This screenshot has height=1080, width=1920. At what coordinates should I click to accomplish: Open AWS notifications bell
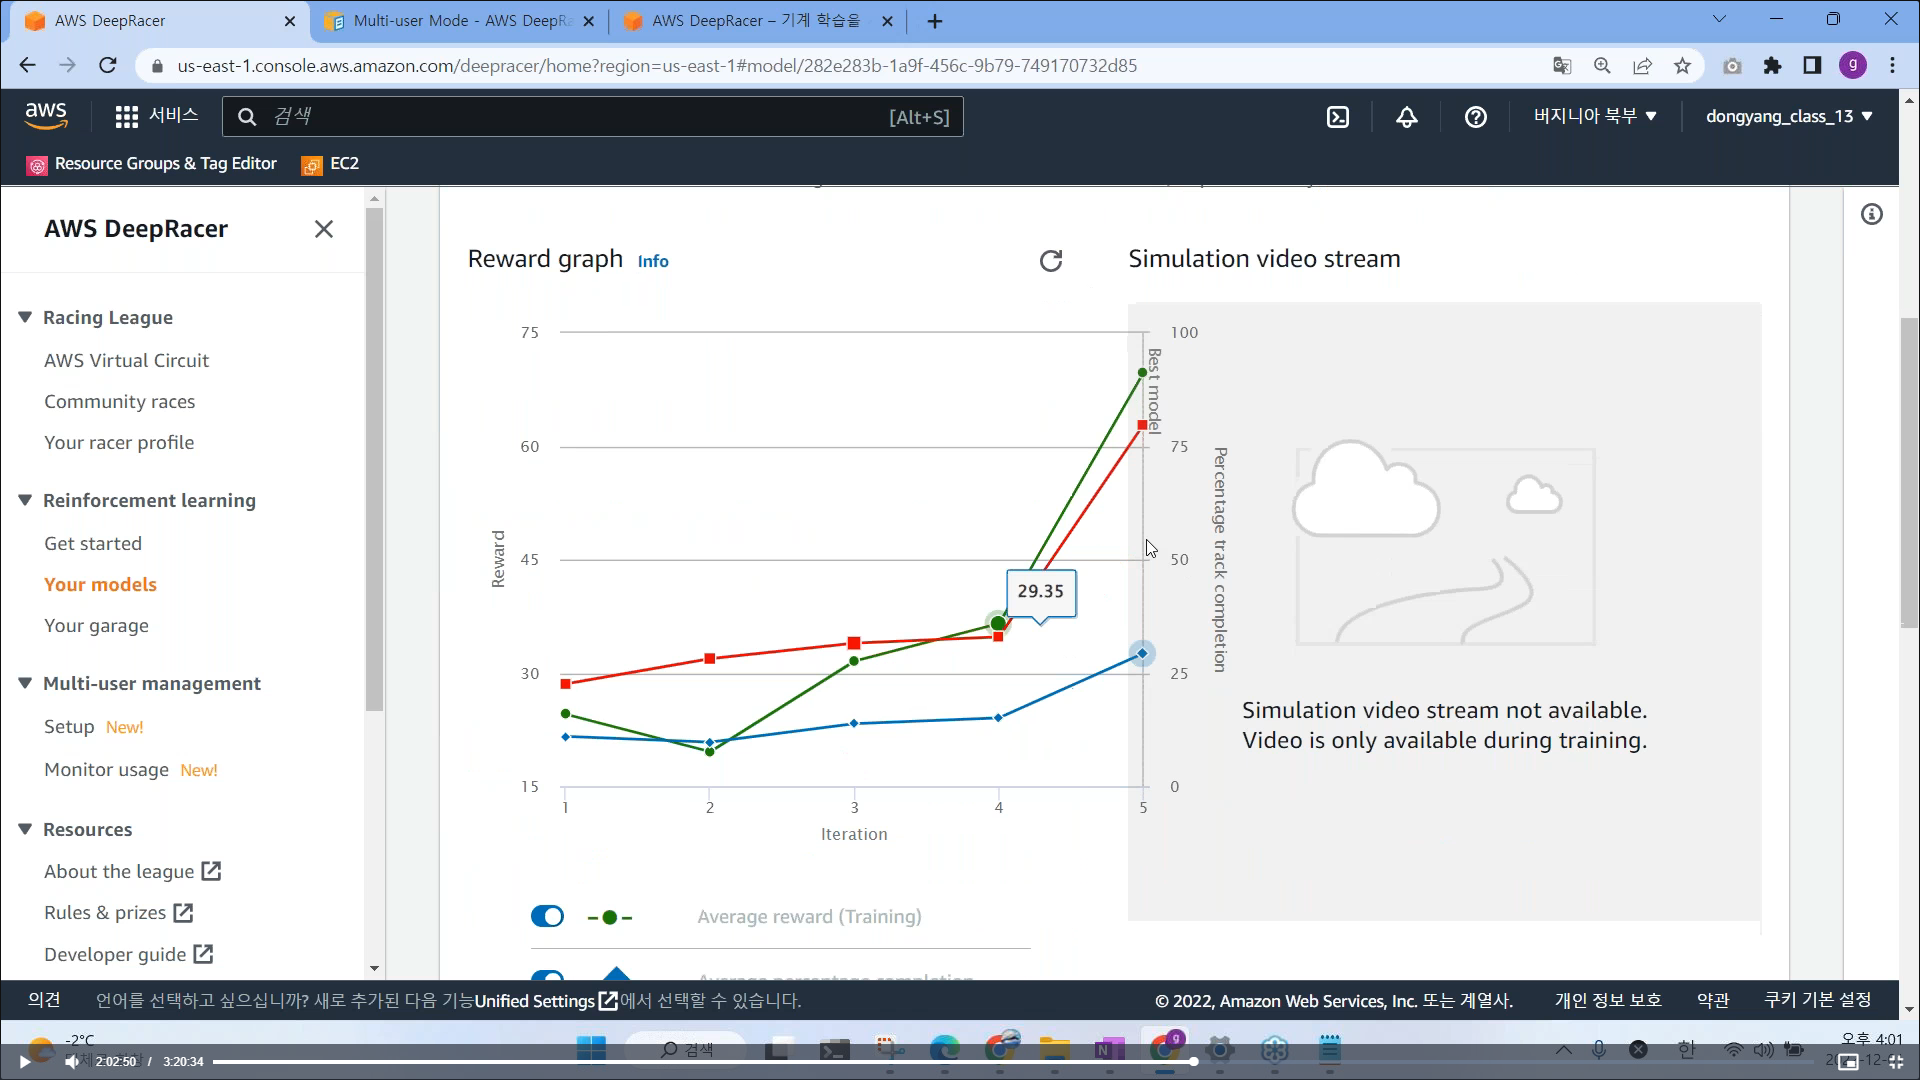pyautogui.click(x=1406, y=117)
